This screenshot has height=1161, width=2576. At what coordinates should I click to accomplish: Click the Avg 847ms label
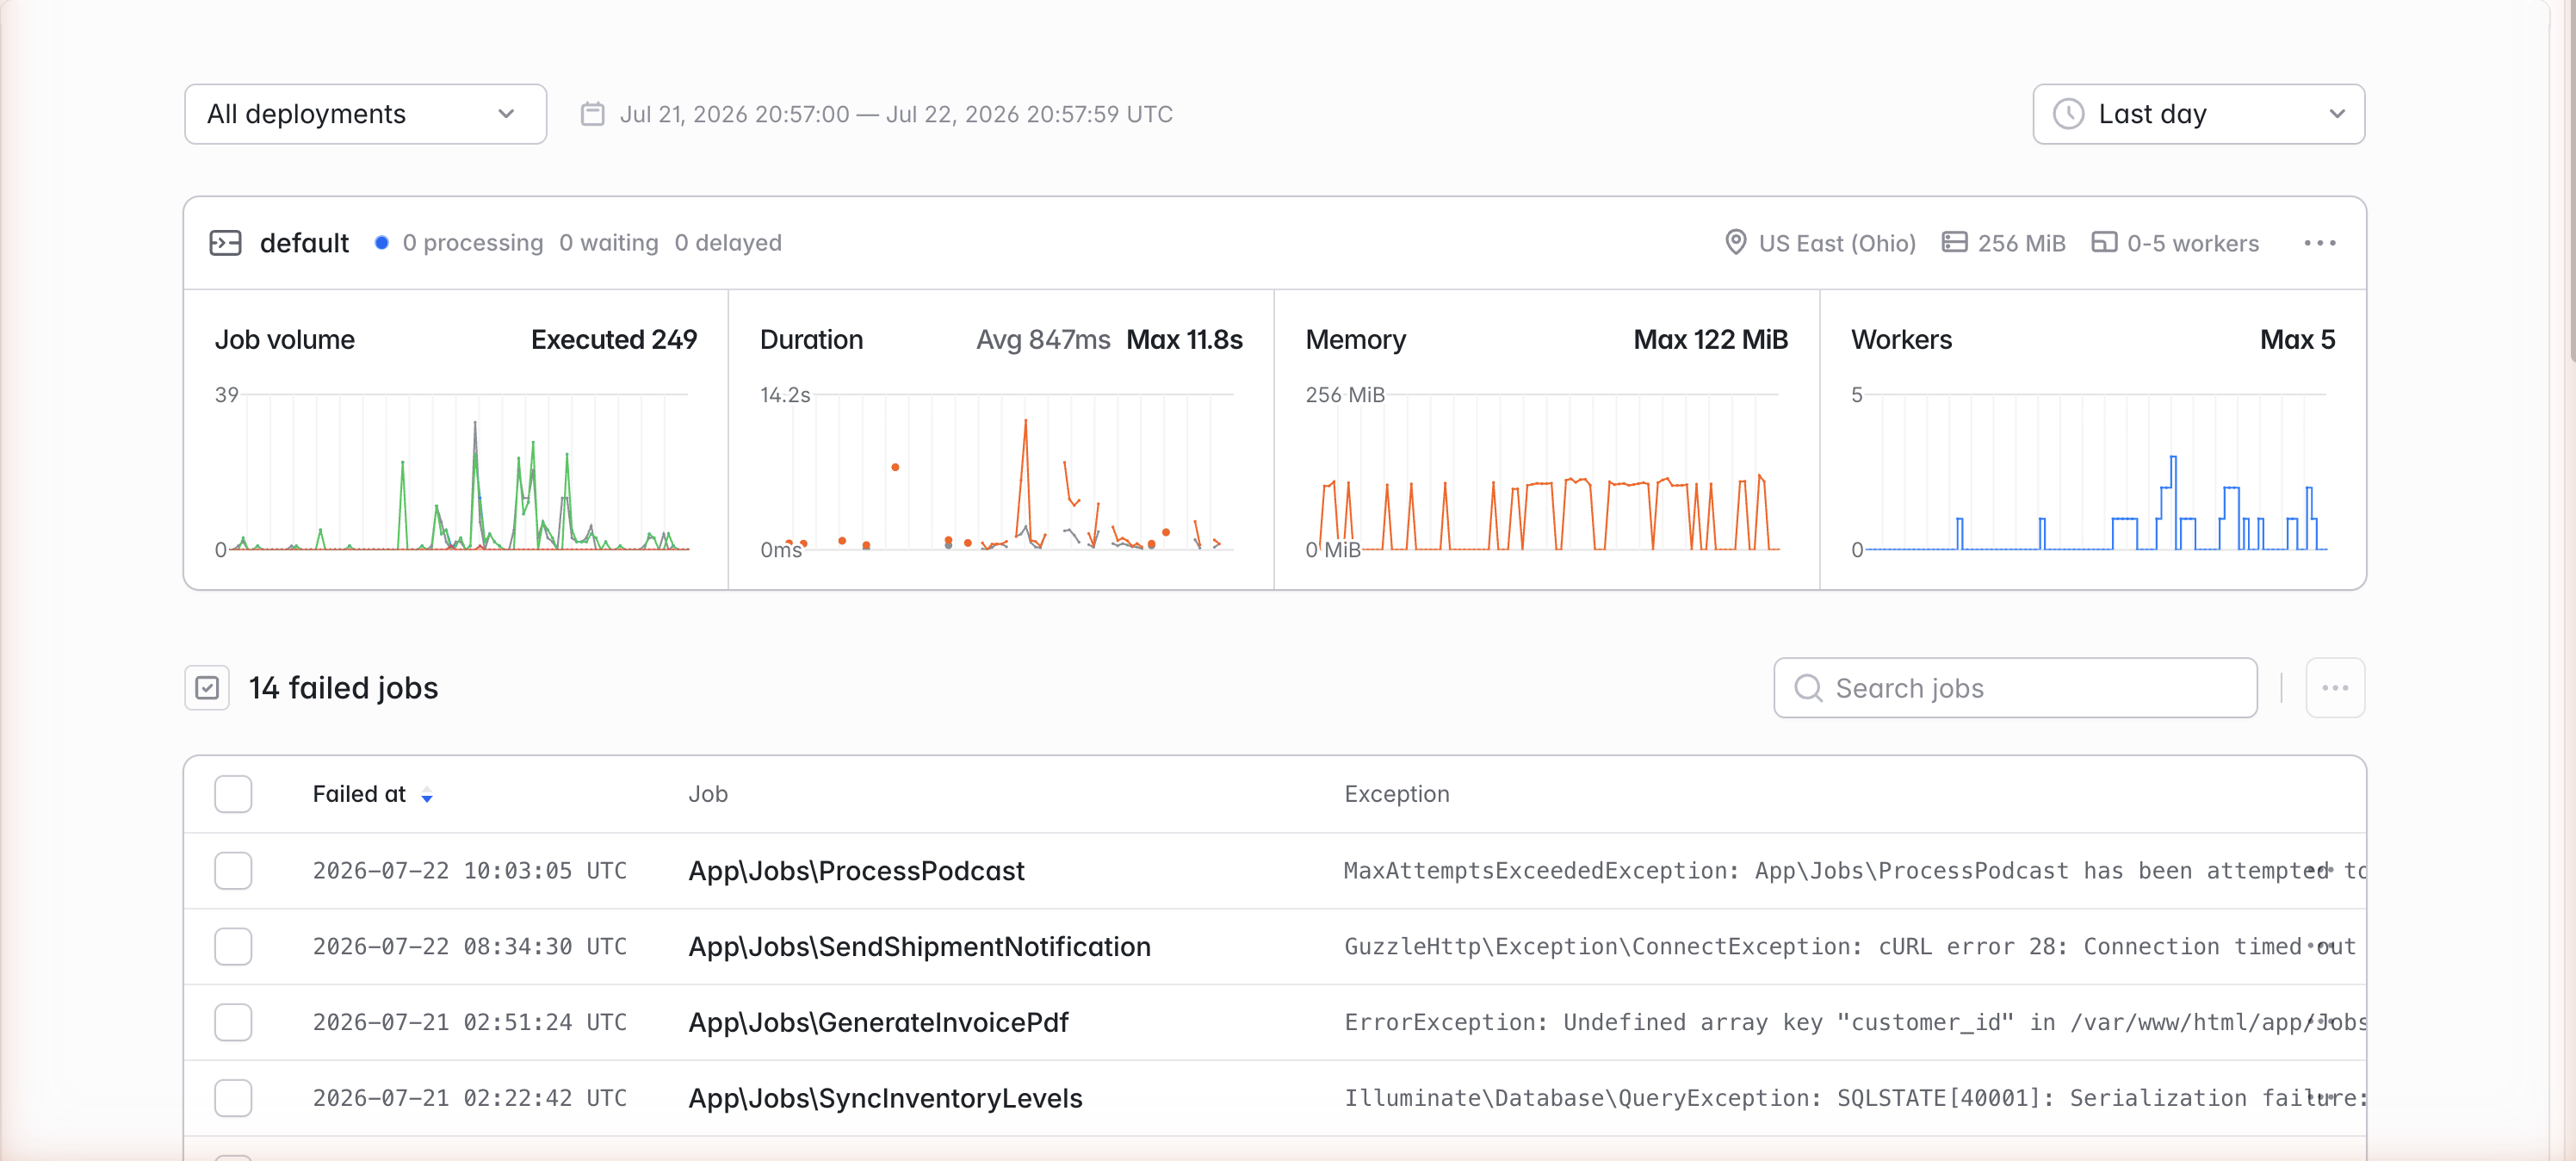pyautogui.click(x=1043, y=340)
